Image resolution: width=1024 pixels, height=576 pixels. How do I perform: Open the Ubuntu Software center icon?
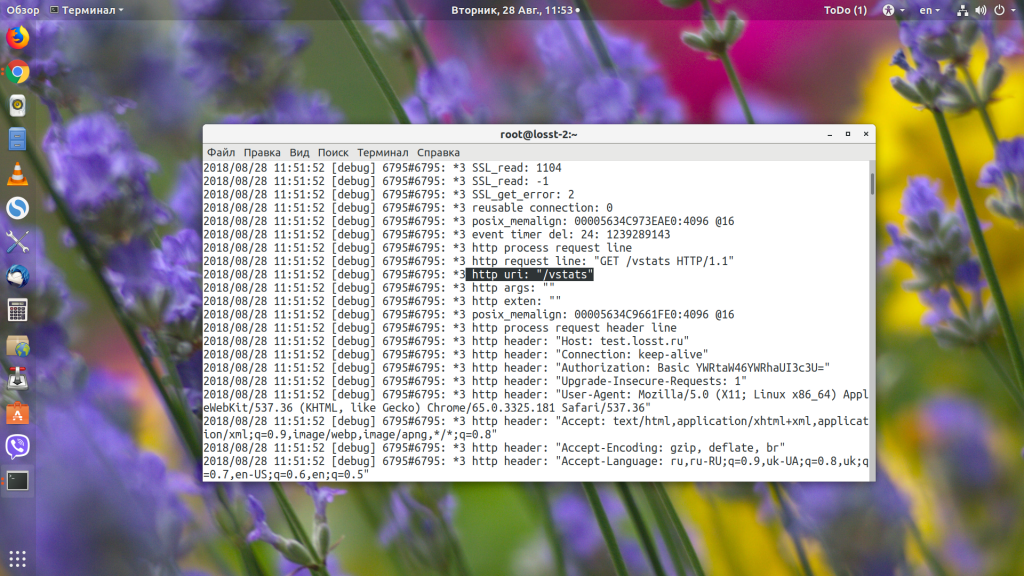point(17,412)
